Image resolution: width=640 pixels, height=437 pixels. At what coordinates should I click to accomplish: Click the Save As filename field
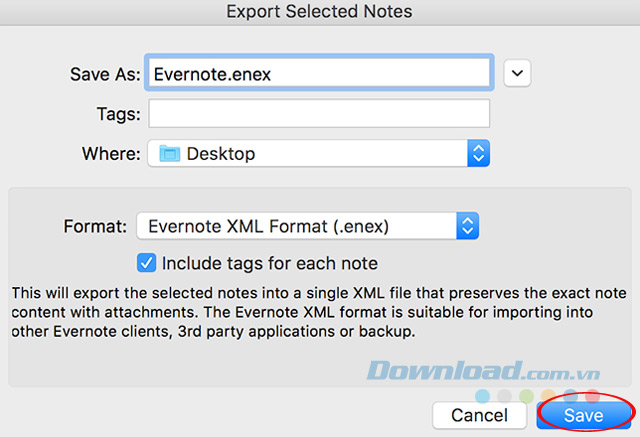pos(318,73)
